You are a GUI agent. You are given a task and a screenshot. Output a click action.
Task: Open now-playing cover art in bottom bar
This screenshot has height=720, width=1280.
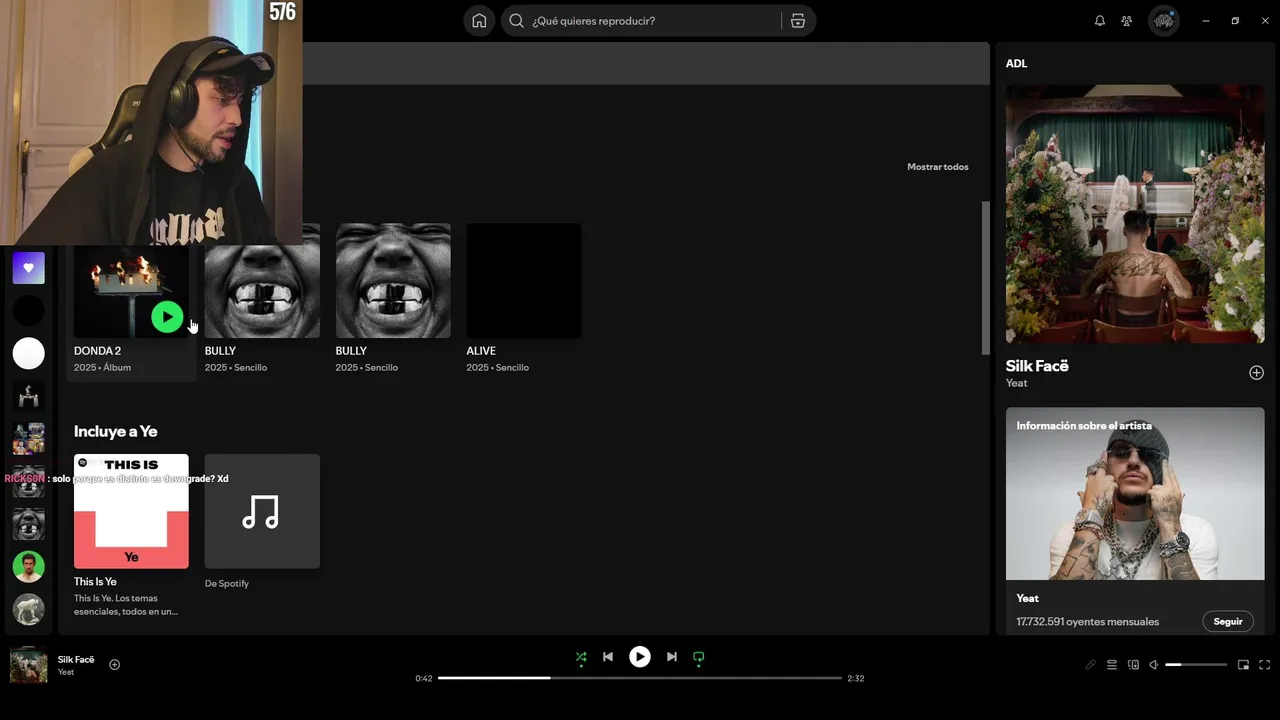[x=29, y=665]
